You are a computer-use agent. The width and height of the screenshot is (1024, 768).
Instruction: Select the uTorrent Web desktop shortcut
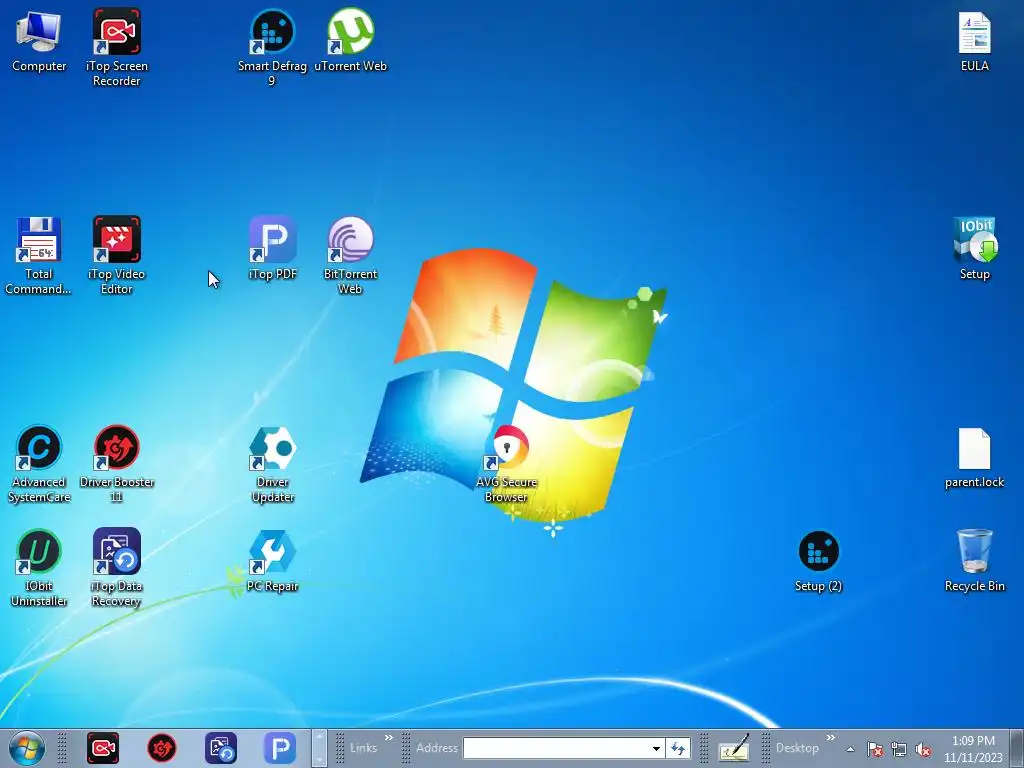[351, 40]
